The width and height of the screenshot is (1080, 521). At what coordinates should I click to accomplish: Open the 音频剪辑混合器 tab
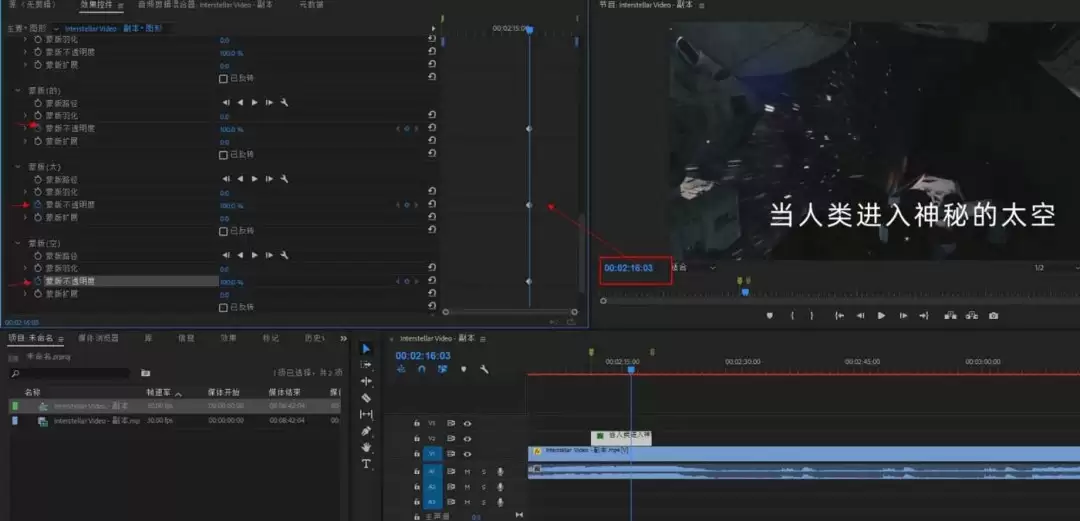(x=205, y=5)
